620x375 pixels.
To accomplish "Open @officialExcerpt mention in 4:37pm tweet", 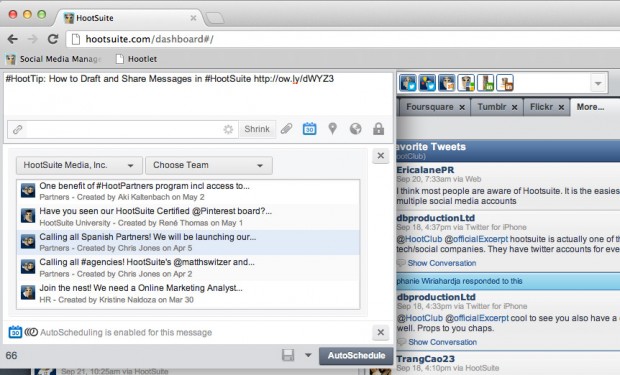I will pos(476,239).
